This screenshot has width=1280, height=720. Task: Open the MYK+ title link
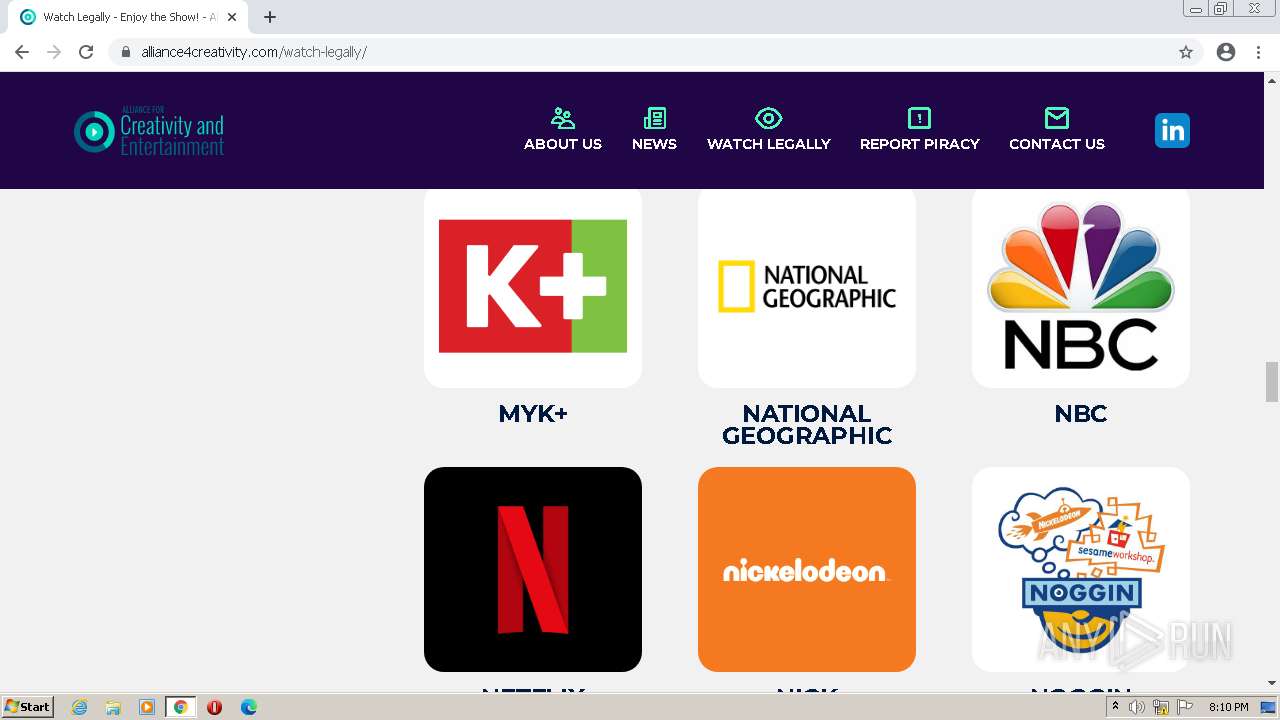click(533, 413)
